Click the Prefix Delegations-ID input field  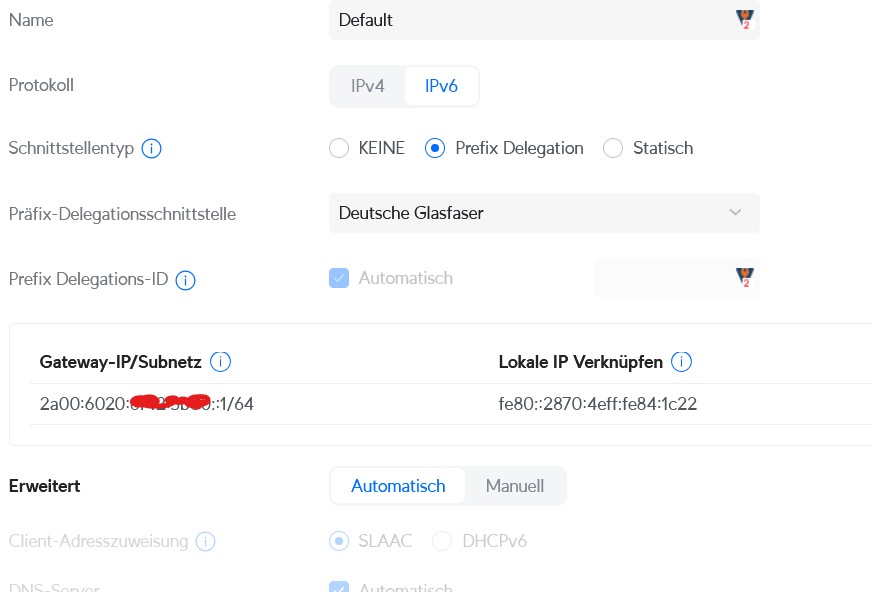tap(677, 278)
